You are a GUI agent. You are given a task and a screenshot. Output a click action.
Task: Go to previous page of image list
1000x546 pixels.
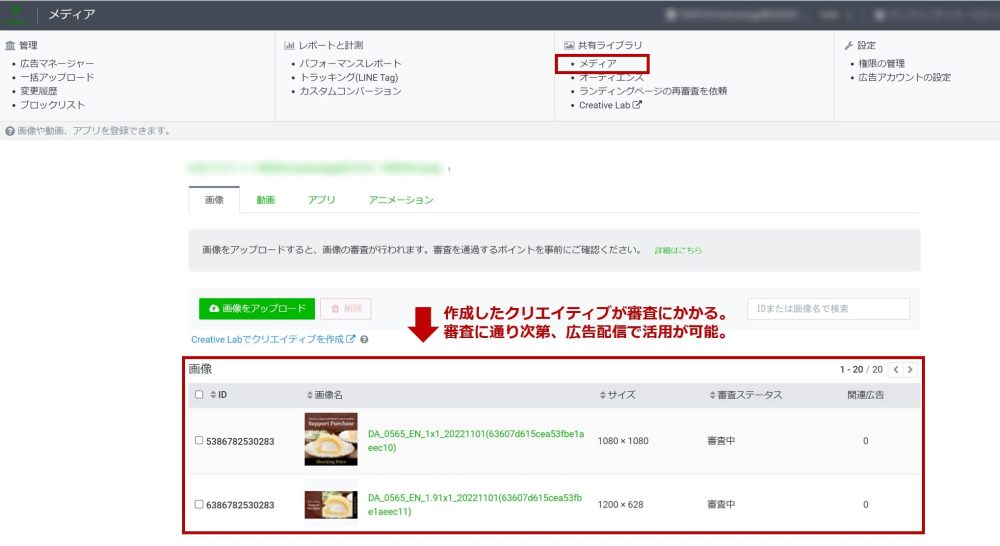[895, 369]
